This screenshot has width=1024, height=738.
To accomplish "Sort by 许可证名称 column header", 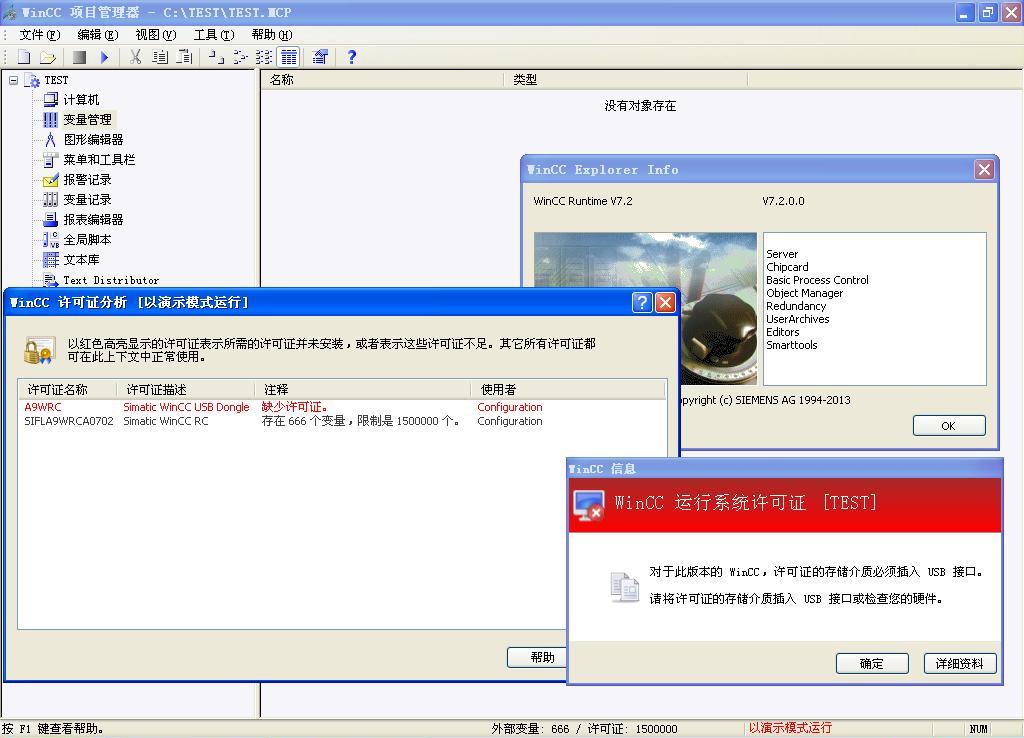I will point(66,389).
